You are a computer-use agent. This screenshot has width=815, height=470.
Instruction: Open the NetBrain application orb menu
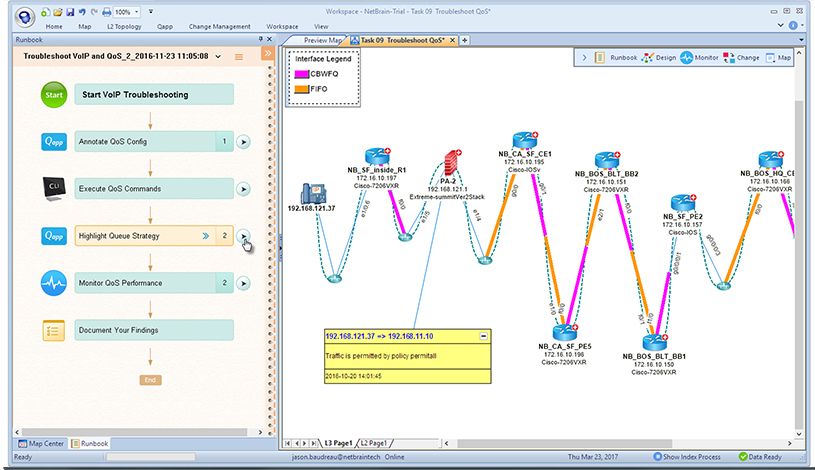tap(24, 17)
